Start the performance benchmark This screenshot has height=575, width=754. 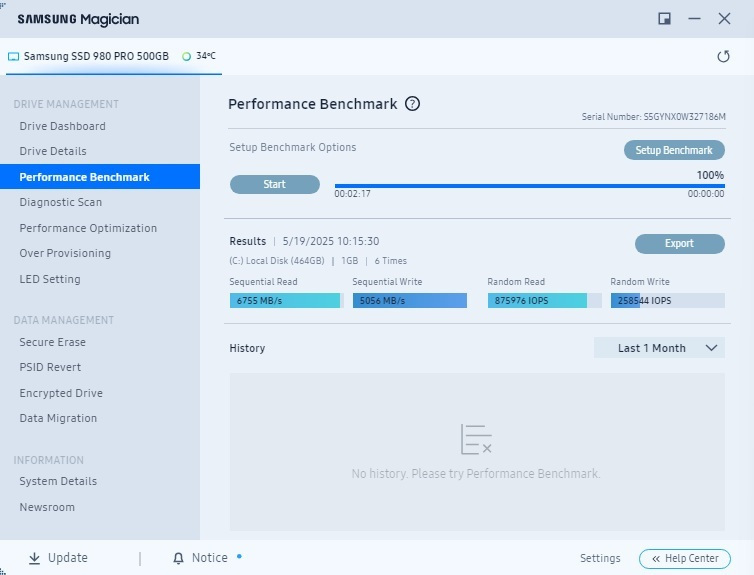275,184
